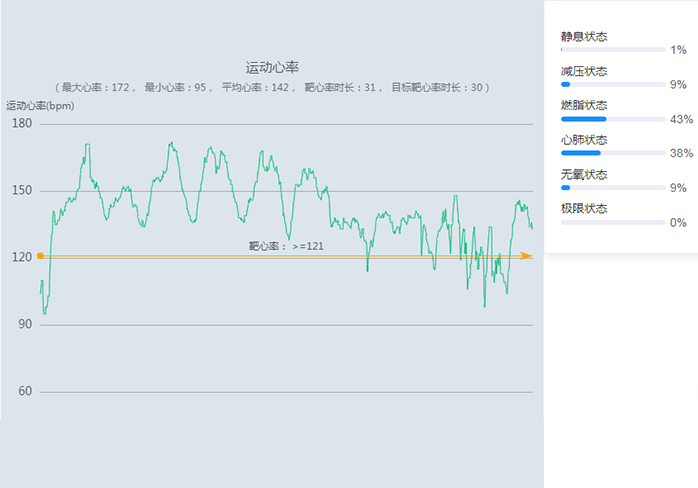Click the 最大心率：172 statistics subtitle
This screenshot has width=698, height=488.
coord(272,88)
